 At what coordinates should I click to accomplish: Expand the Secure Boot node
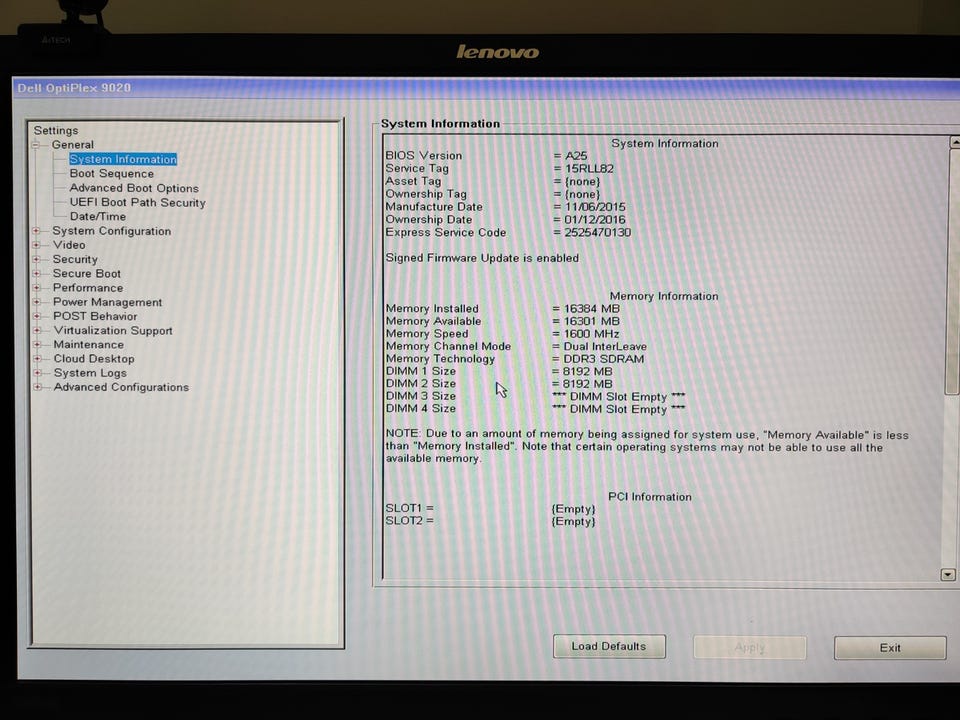(36, 274)
